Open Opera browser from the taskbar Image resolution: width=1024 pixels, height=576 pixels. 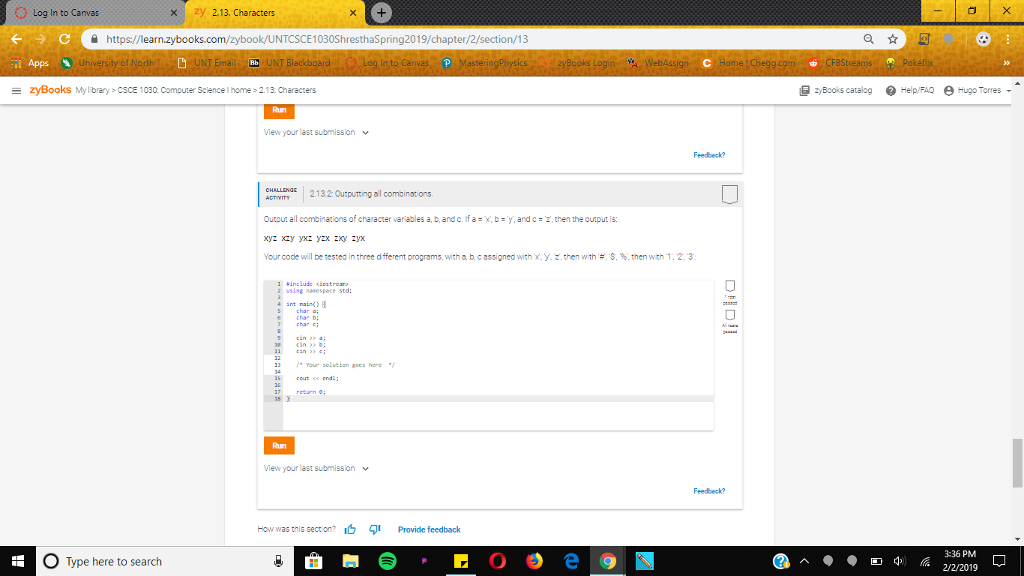tap(498, 561)
